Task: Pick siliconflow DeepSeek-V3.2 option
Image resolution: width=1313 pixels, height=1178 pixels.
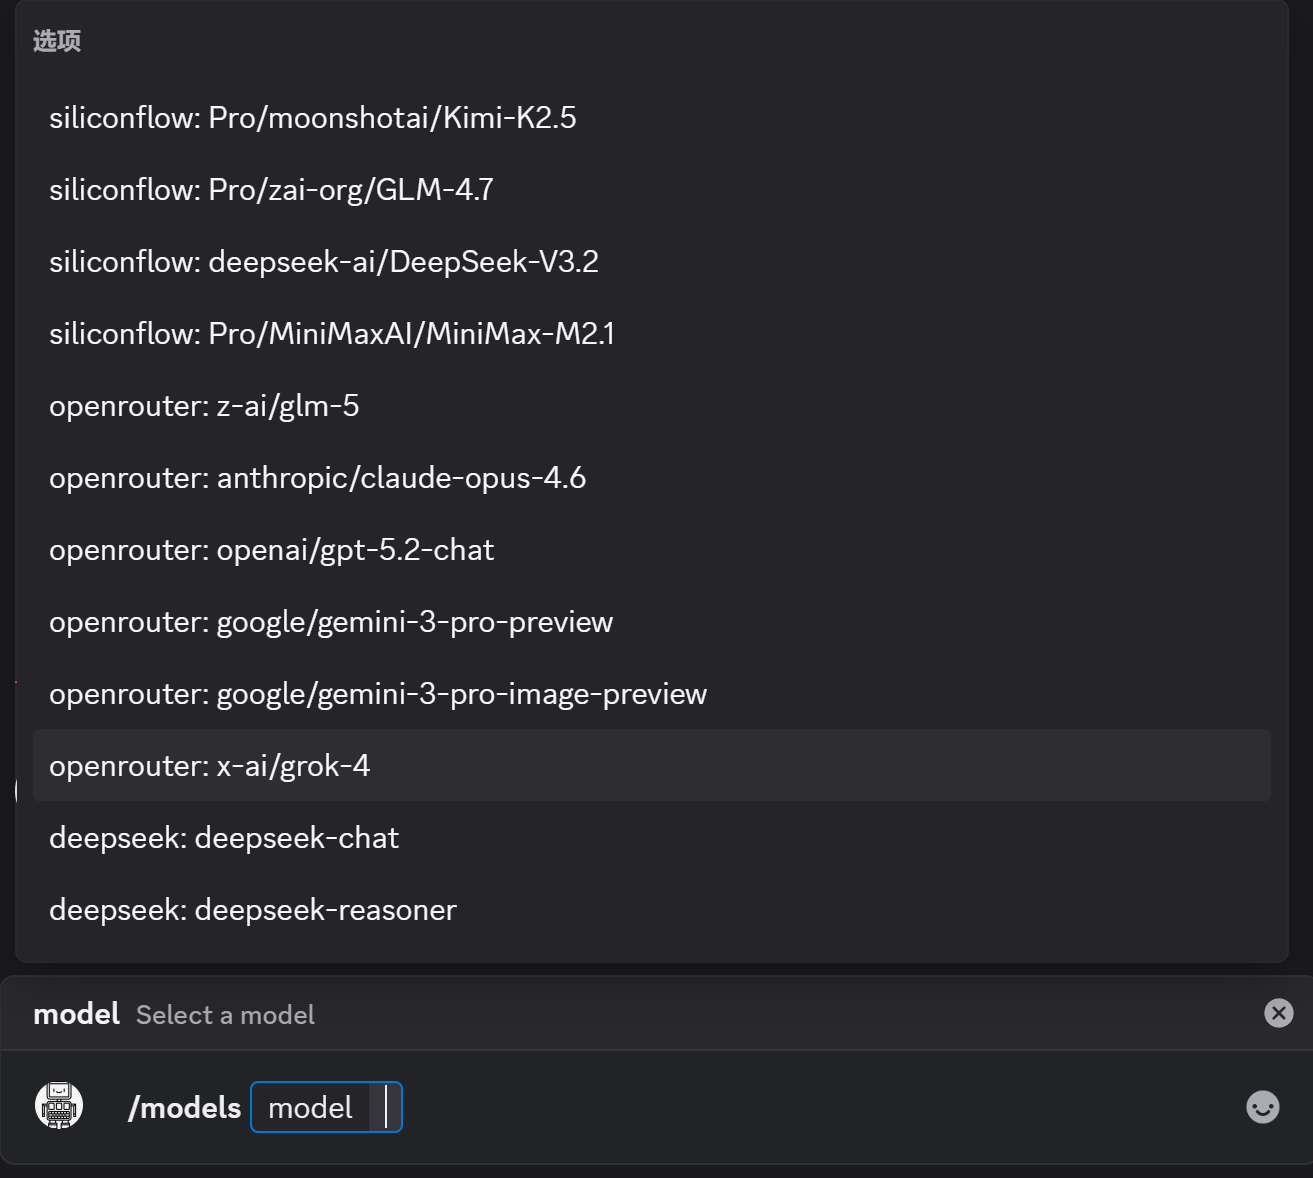Action: (323, 262)
